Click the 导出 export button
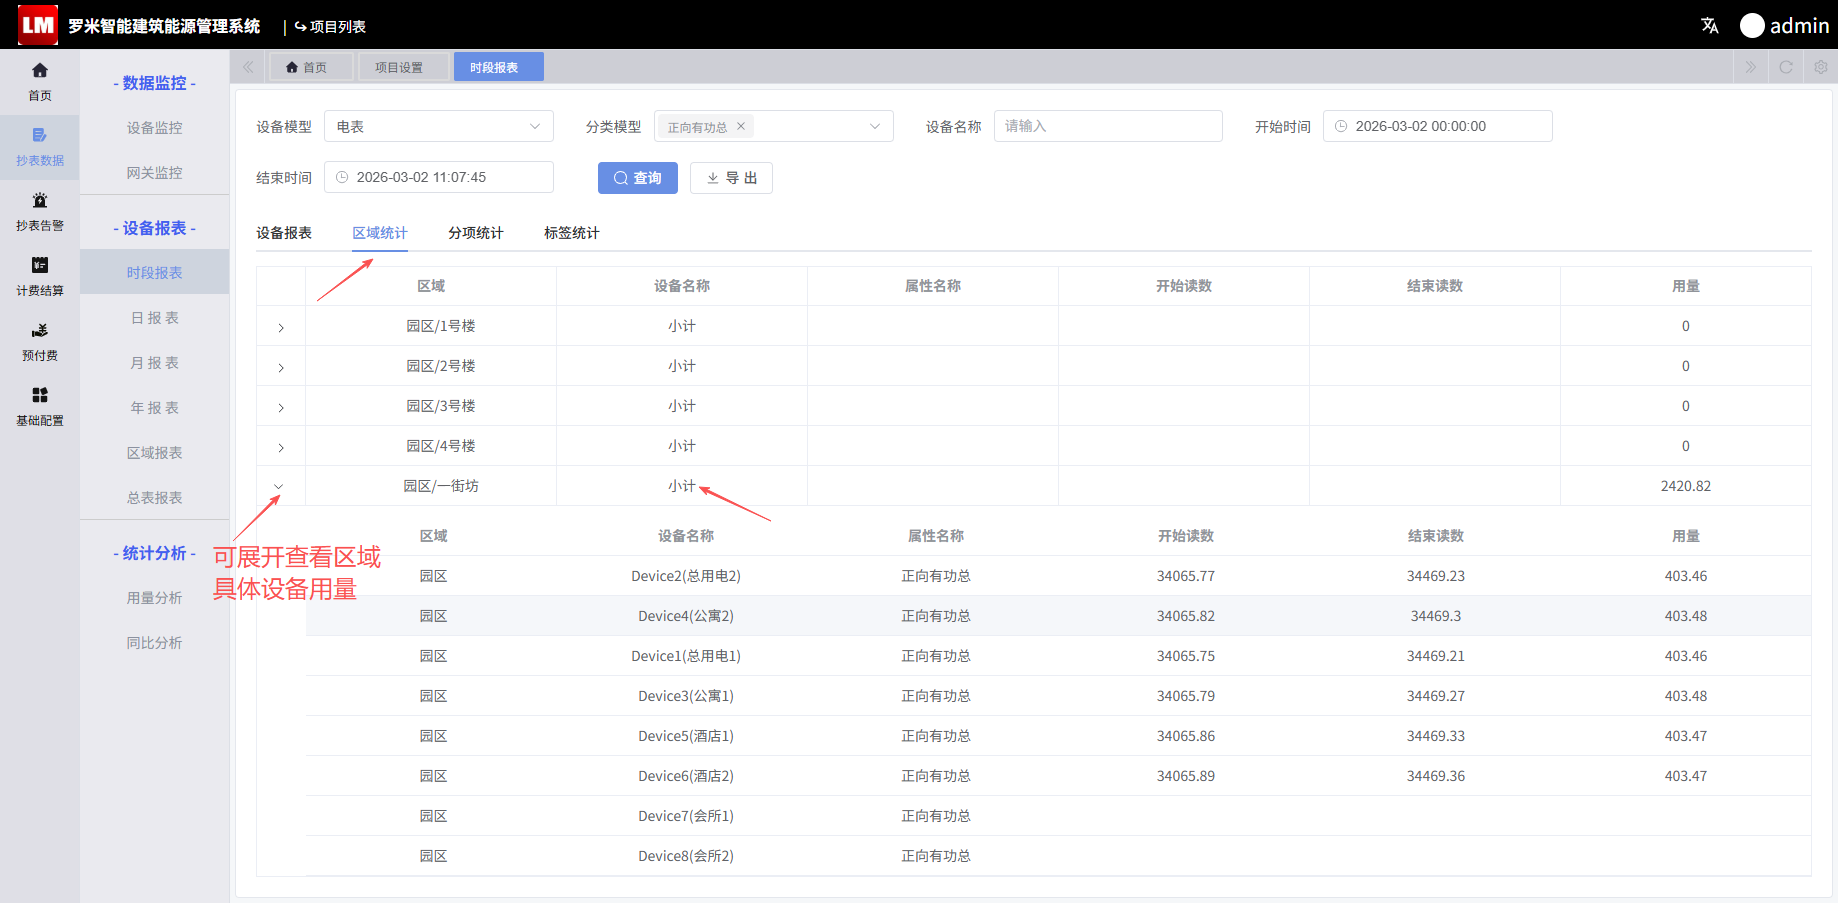The height and width of the screenshot is (903, 1838). pyautogui.click(x=731, y=178)
